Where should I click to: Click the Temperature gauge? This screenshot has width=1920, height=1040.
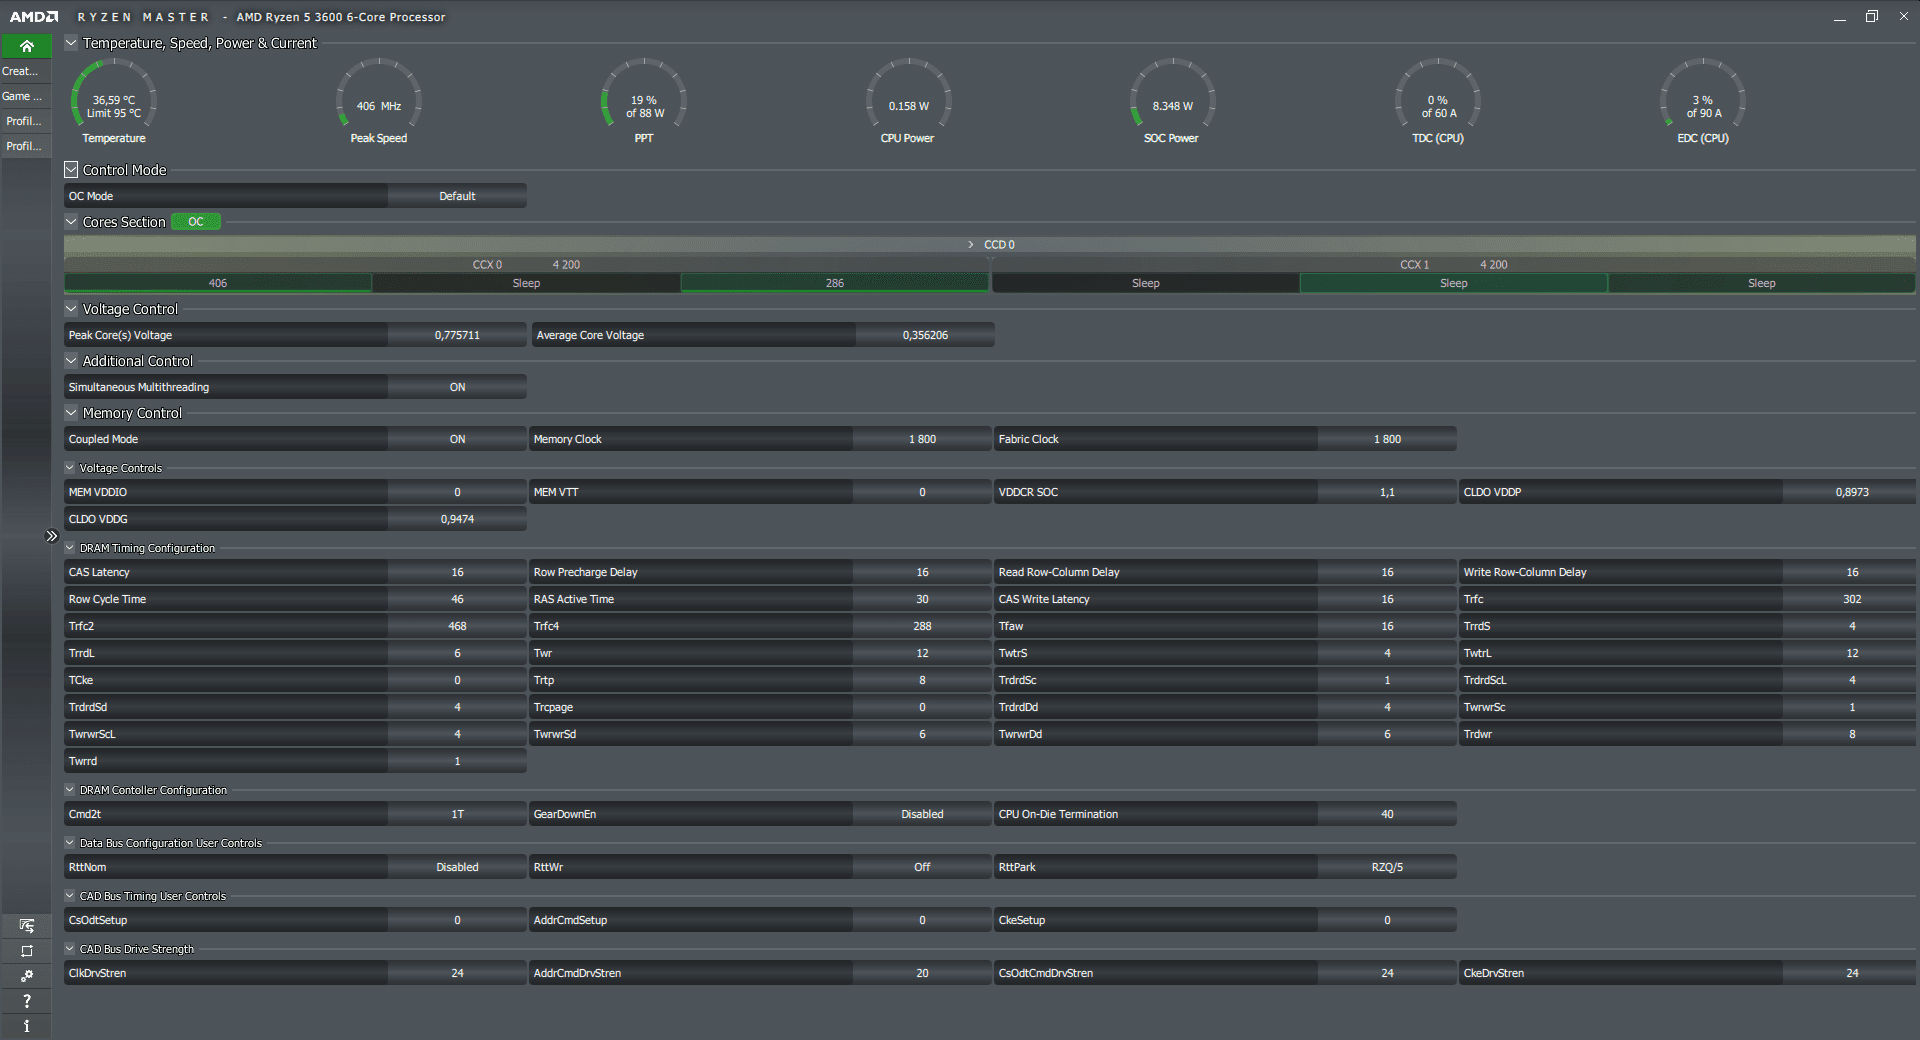point(114,101)
